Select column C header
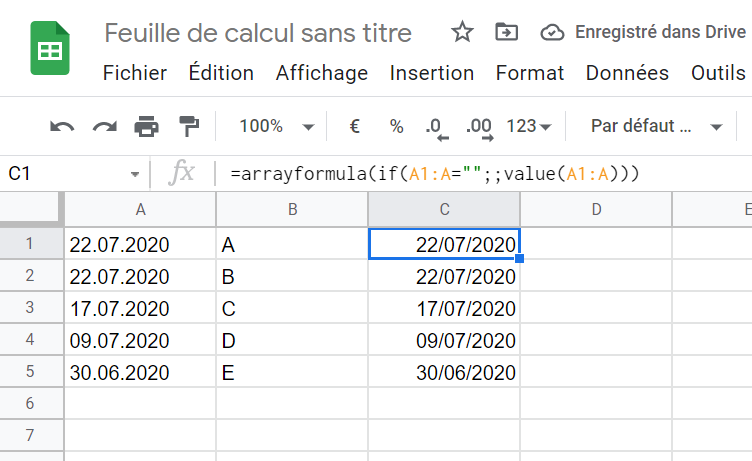 point(444,210)
